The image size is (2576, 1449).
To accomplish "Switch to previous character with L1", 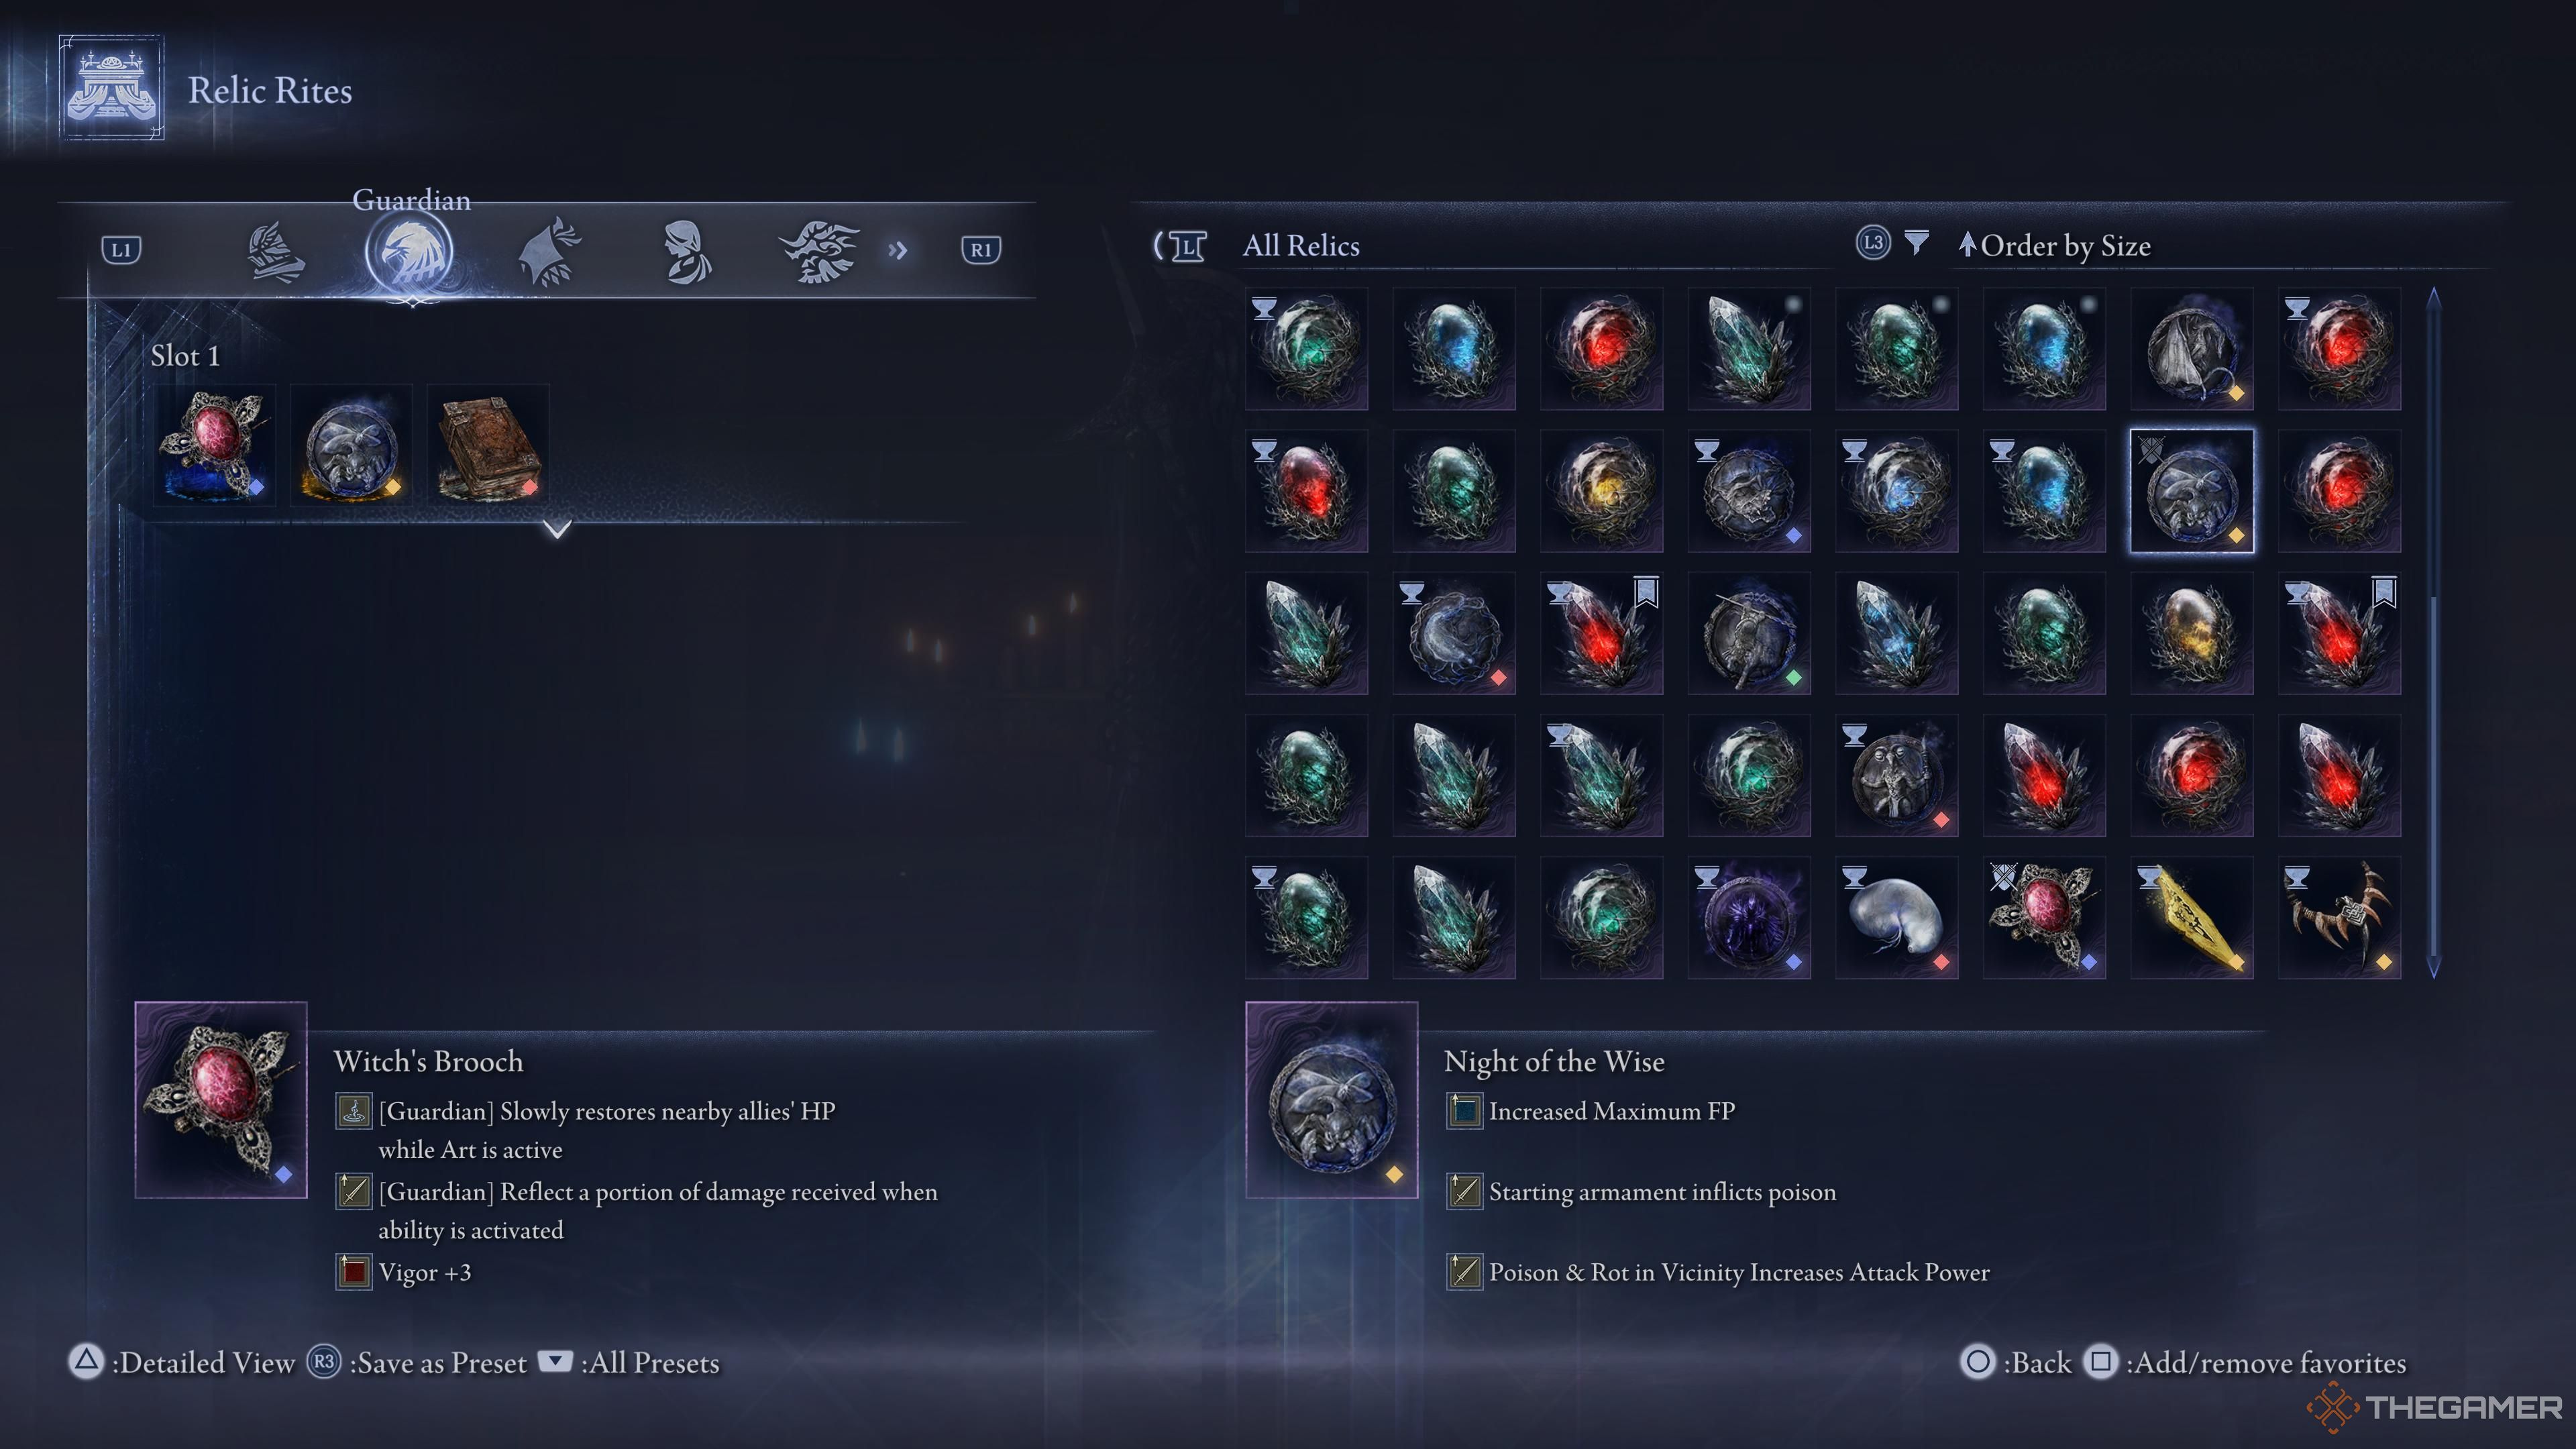I will click(121, 250).
